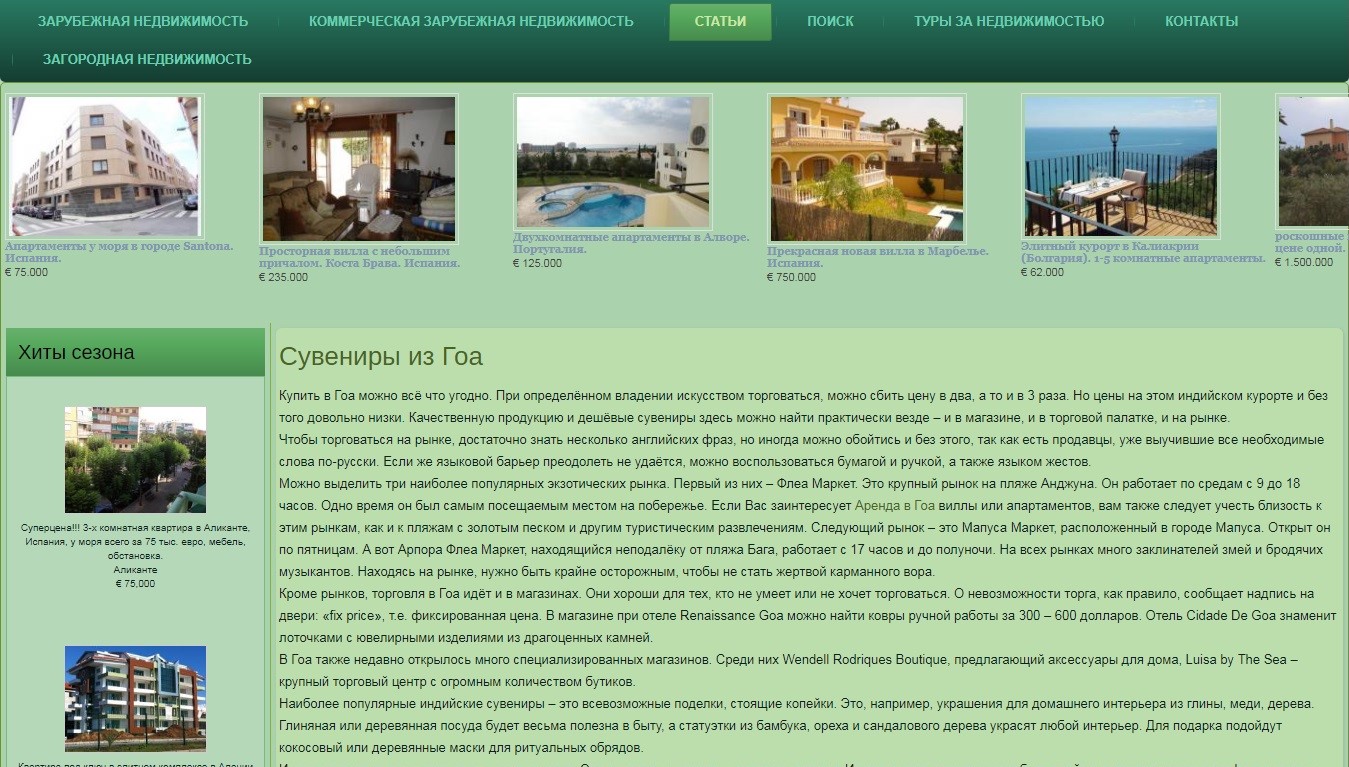Click the Аренда в Гоа link in article

tap(895, 506)
